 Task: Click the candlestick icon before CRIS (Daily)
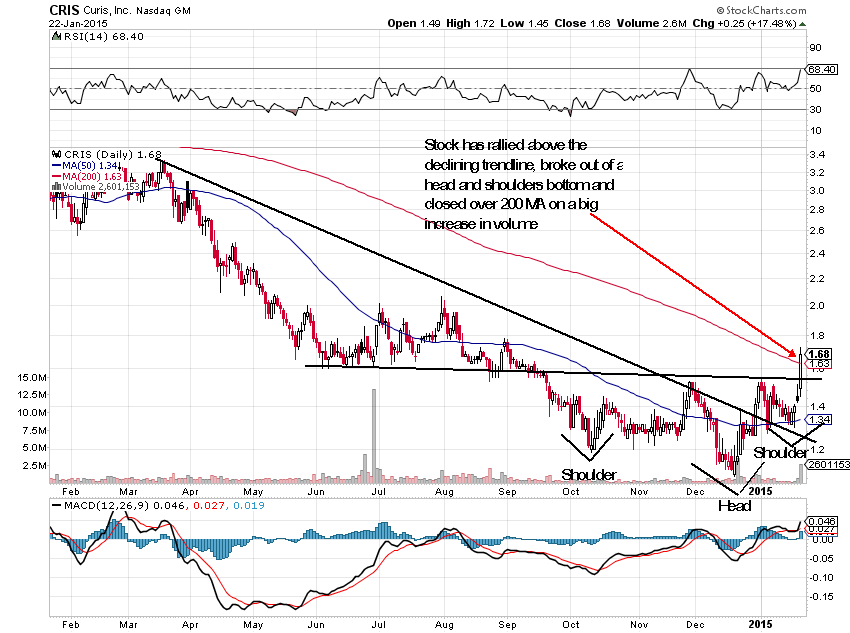(x=56, y=154)
